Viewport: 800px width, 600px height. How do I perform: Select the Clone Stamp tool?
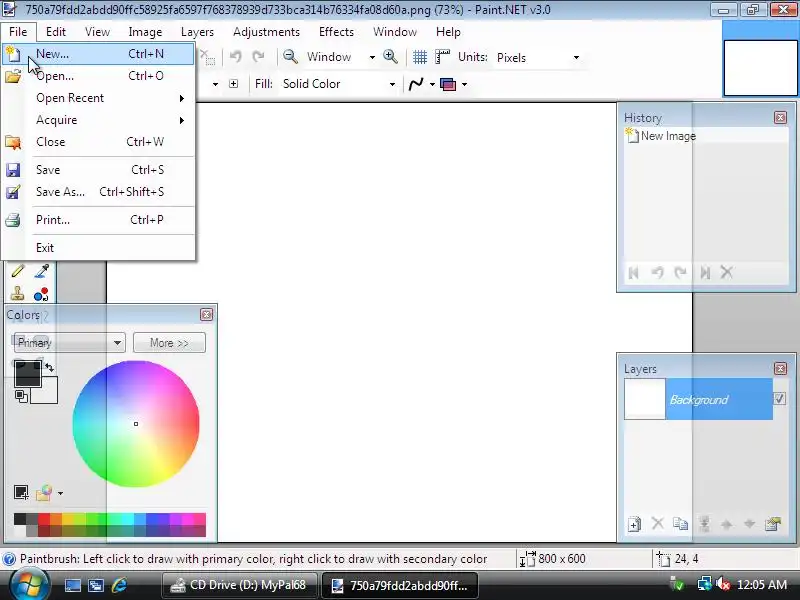[x=18, y=293]
